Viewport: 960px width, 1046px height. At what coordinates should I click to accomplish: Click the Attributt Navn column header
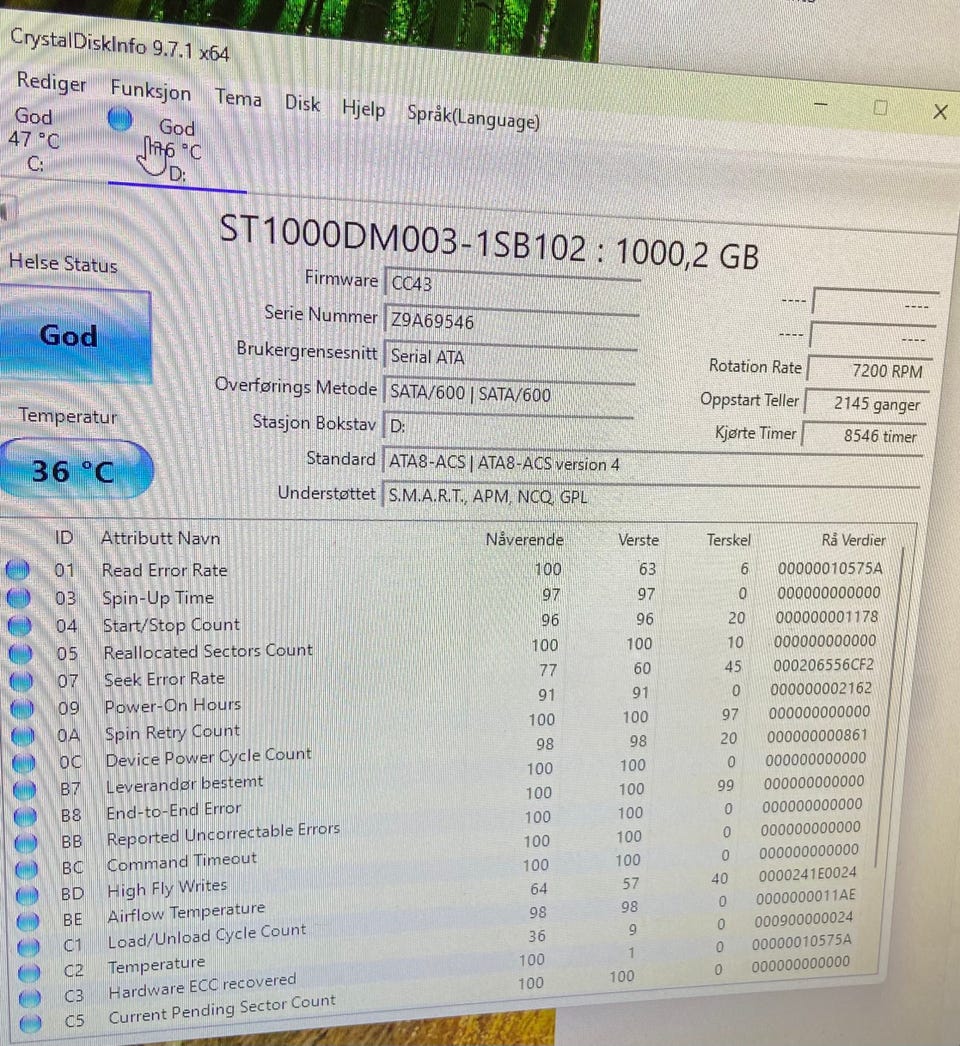click(160, 538)
